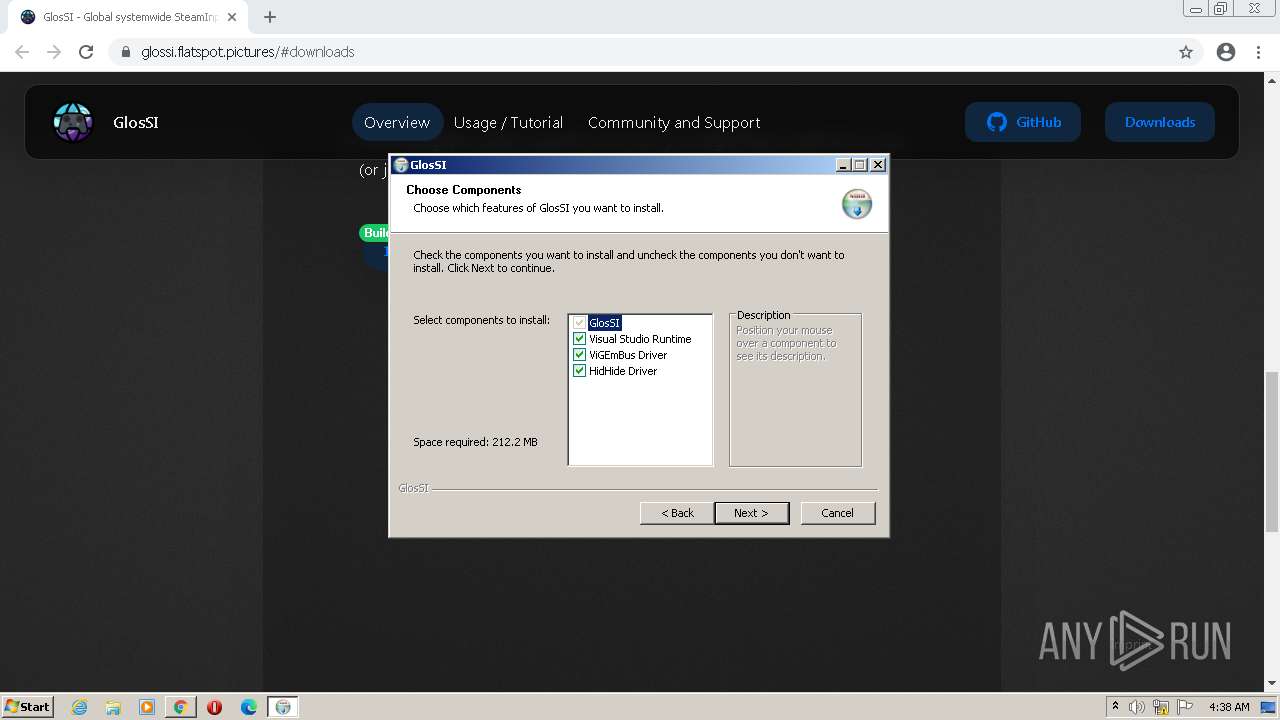Go forward in Chrome browser
Screen dimensions: 1280x720
[54, 52]
